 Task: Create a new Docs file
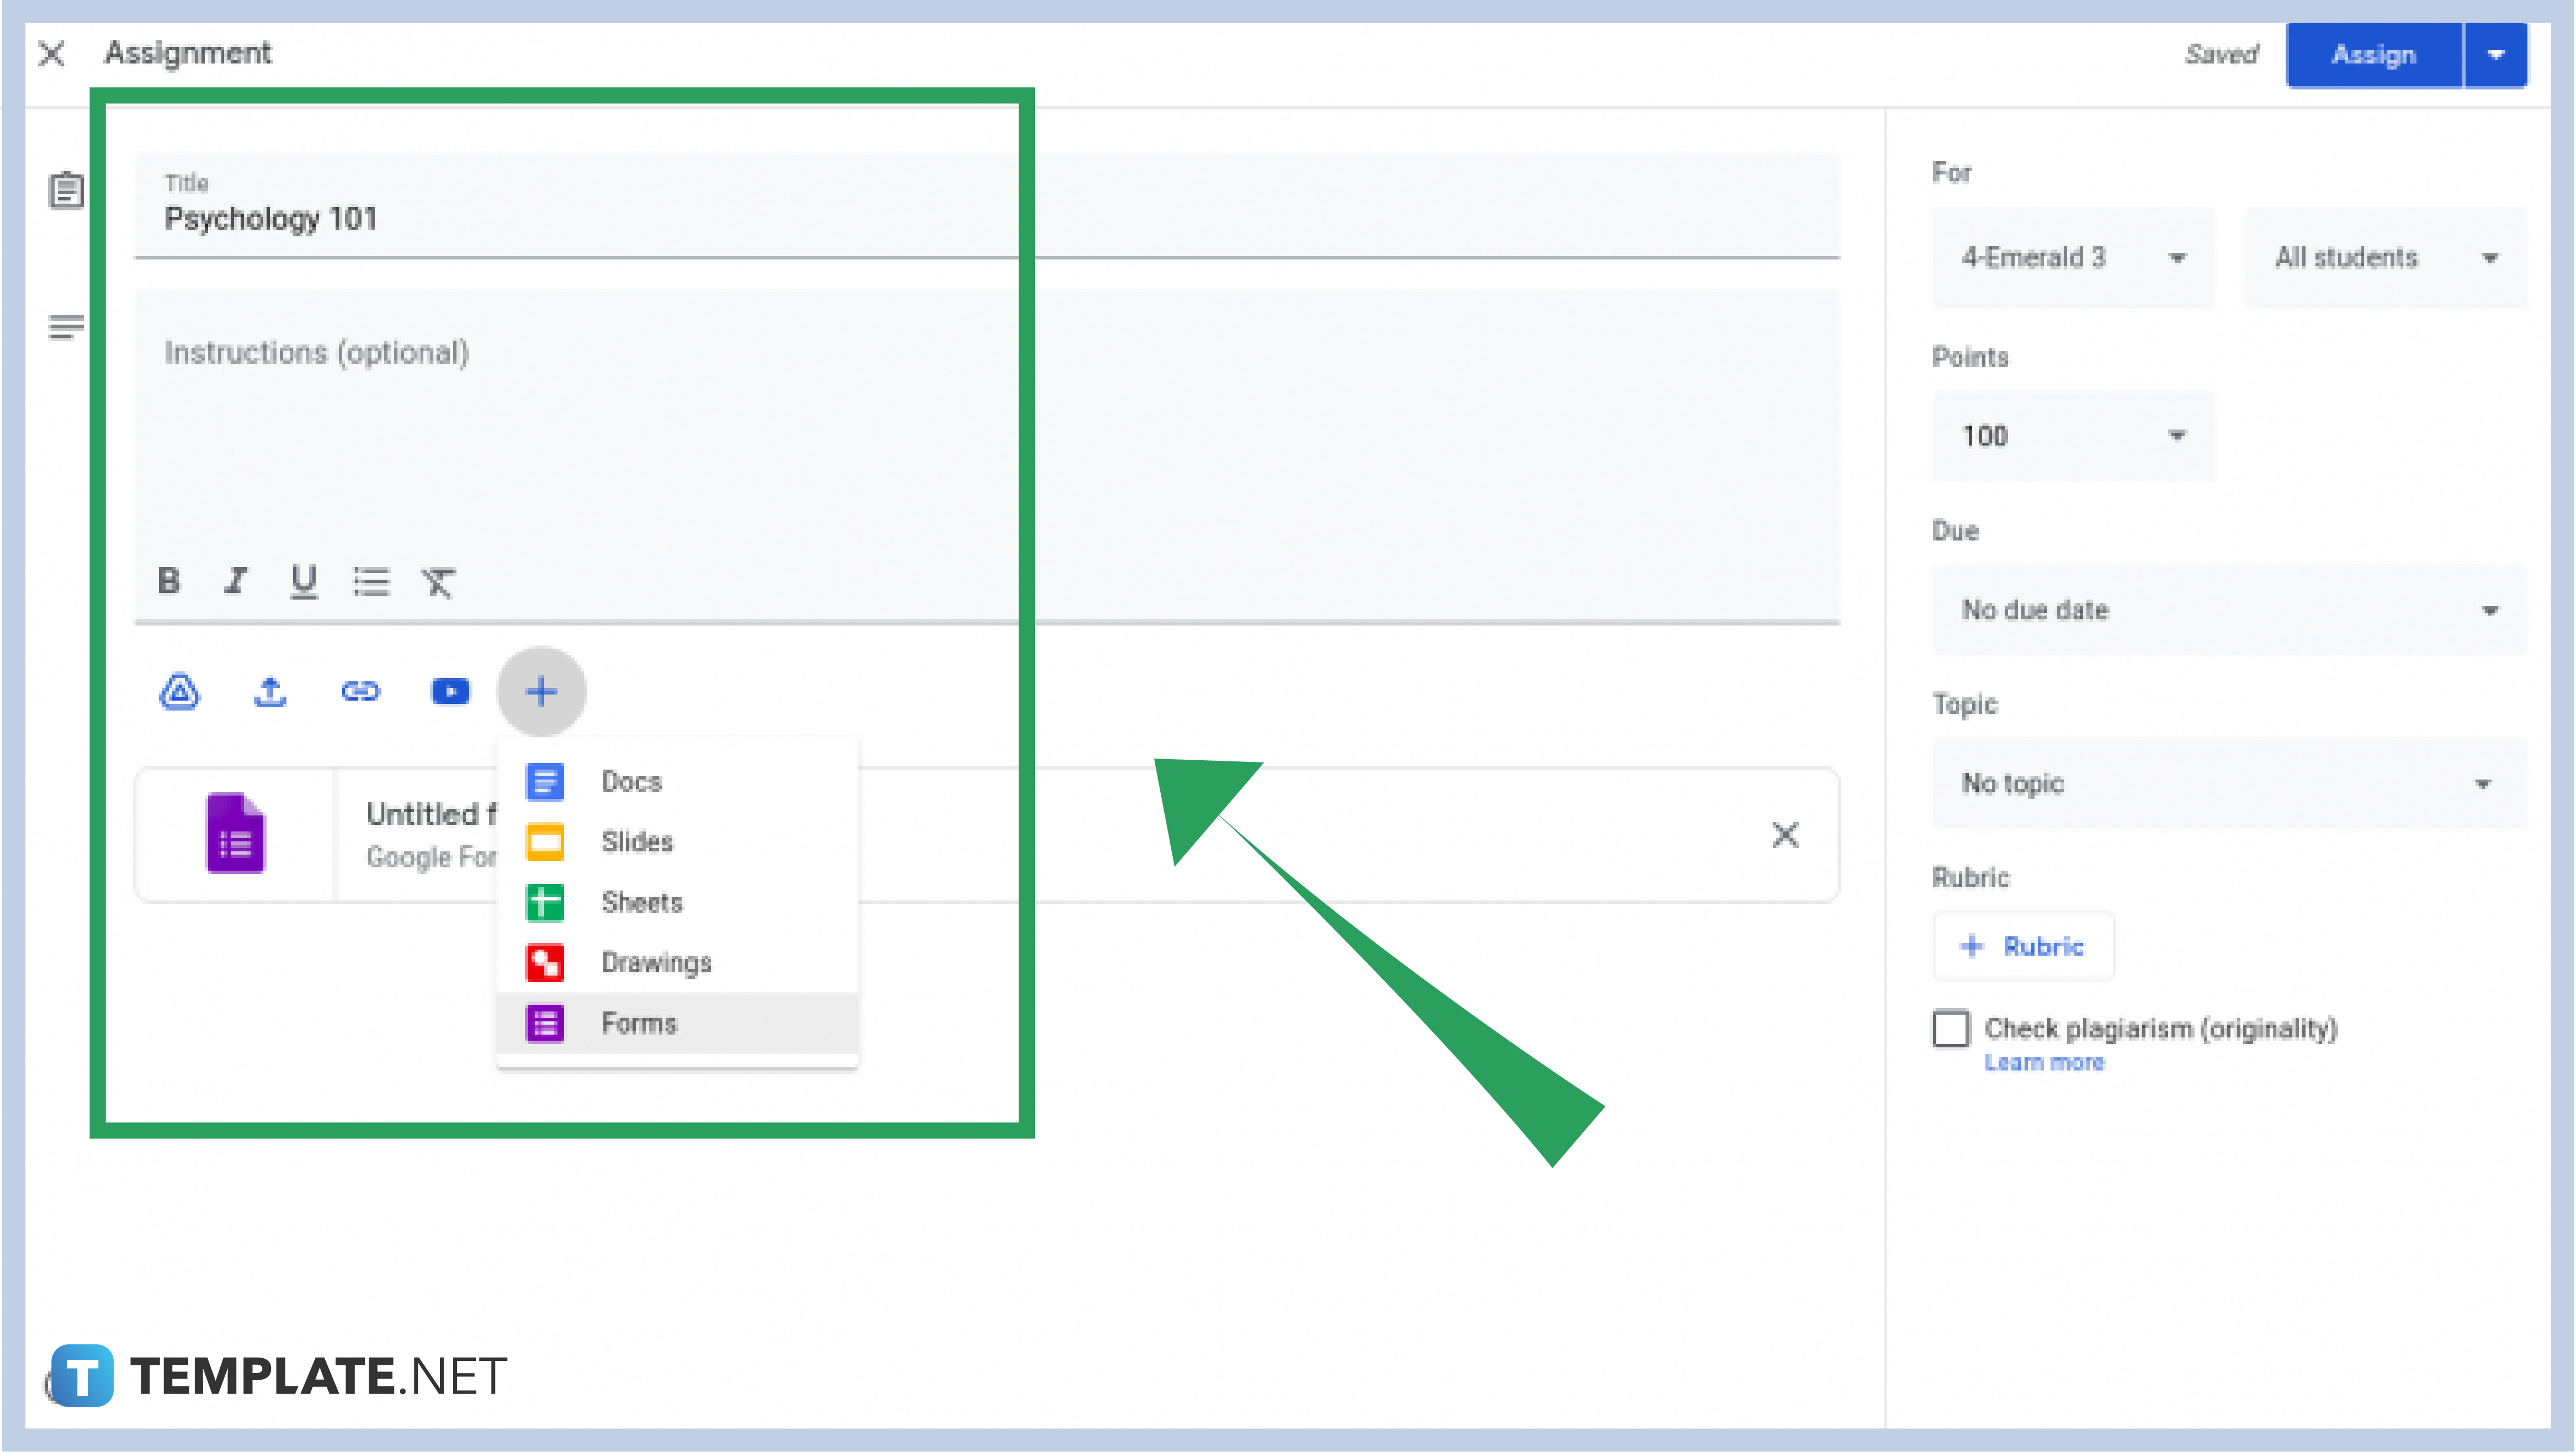(x=678, y=781)
